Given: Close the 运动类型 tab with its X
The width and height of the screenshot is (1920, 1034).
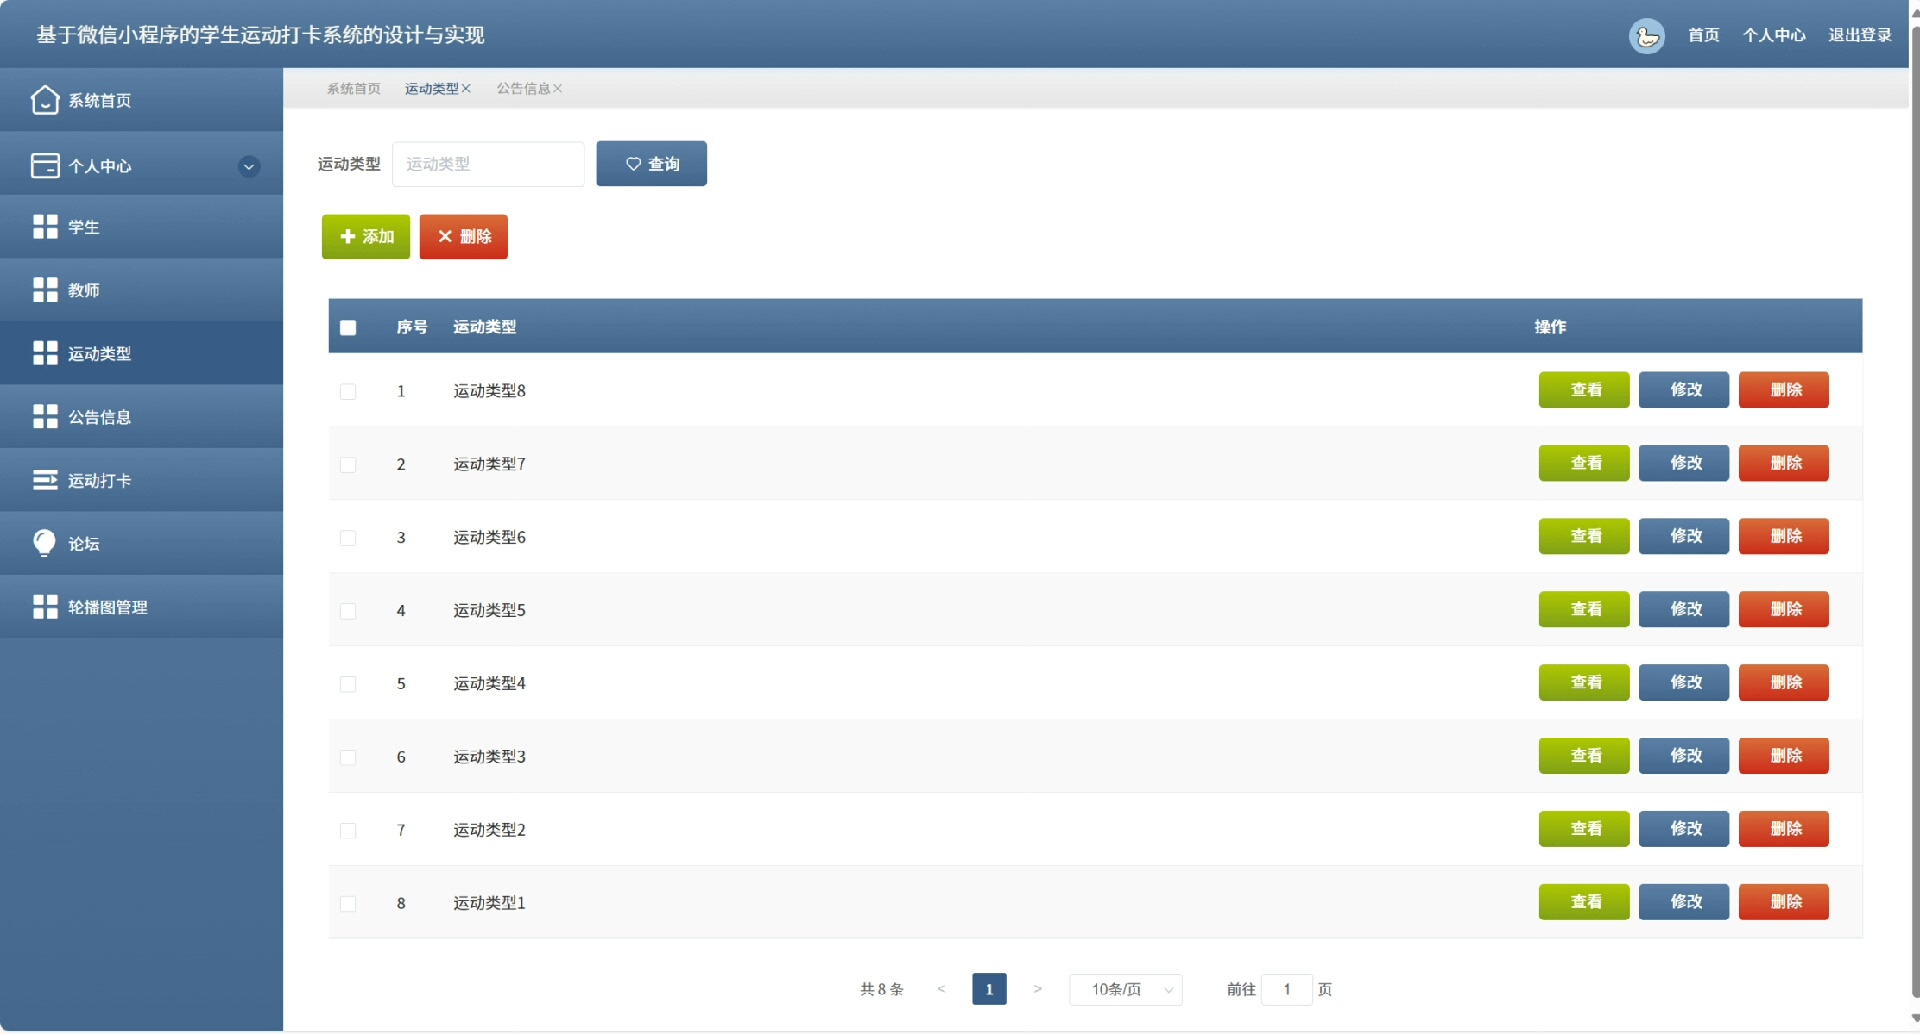Looking at the screenshot, I should click(x=466, y=89).
